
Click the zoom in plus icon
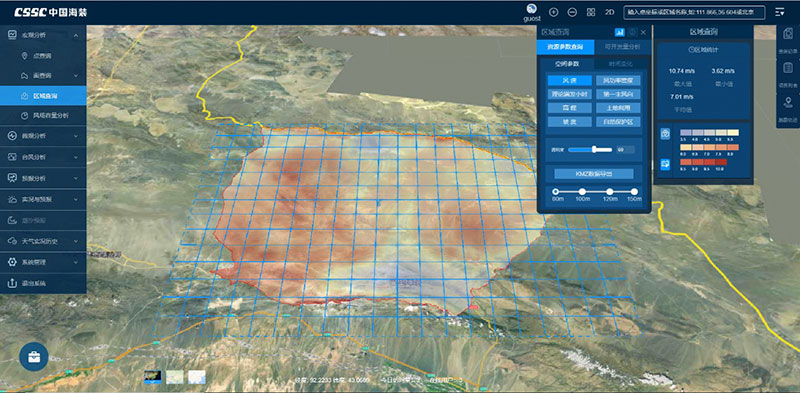point(554,12)
